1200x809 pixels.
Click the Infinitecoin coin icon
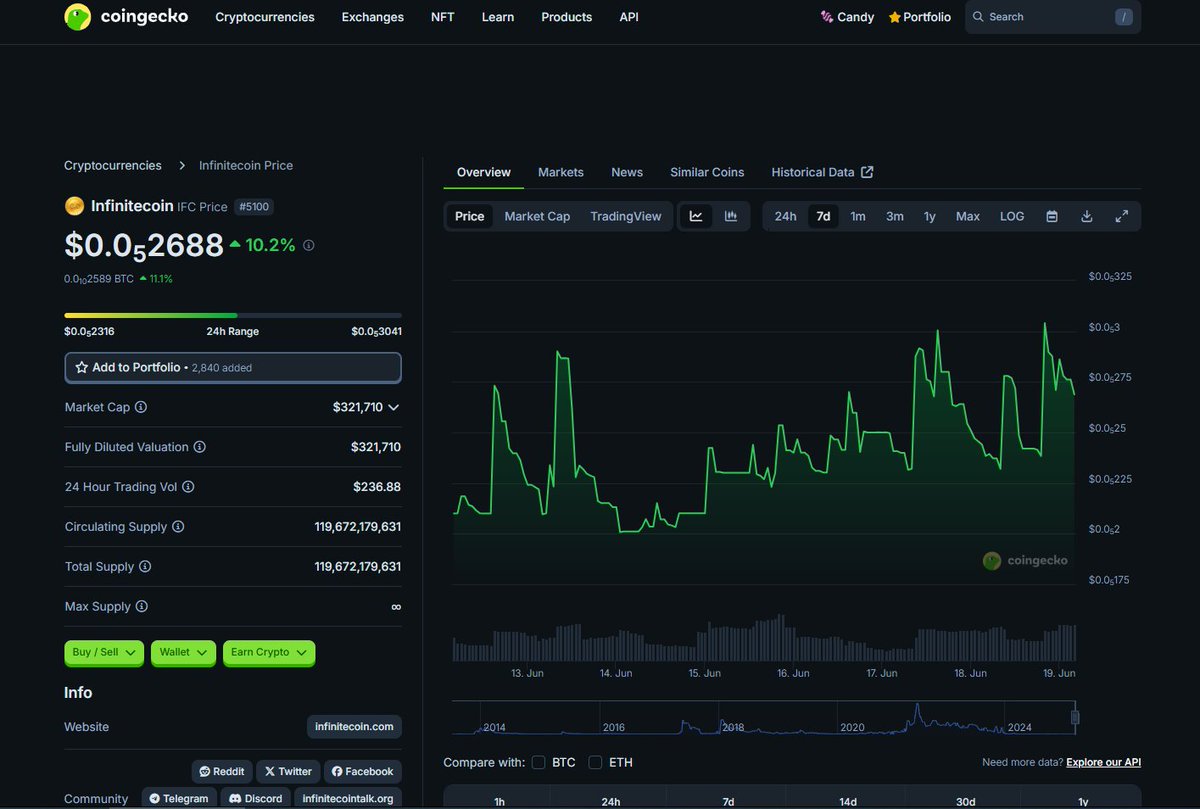coord(74,206)
